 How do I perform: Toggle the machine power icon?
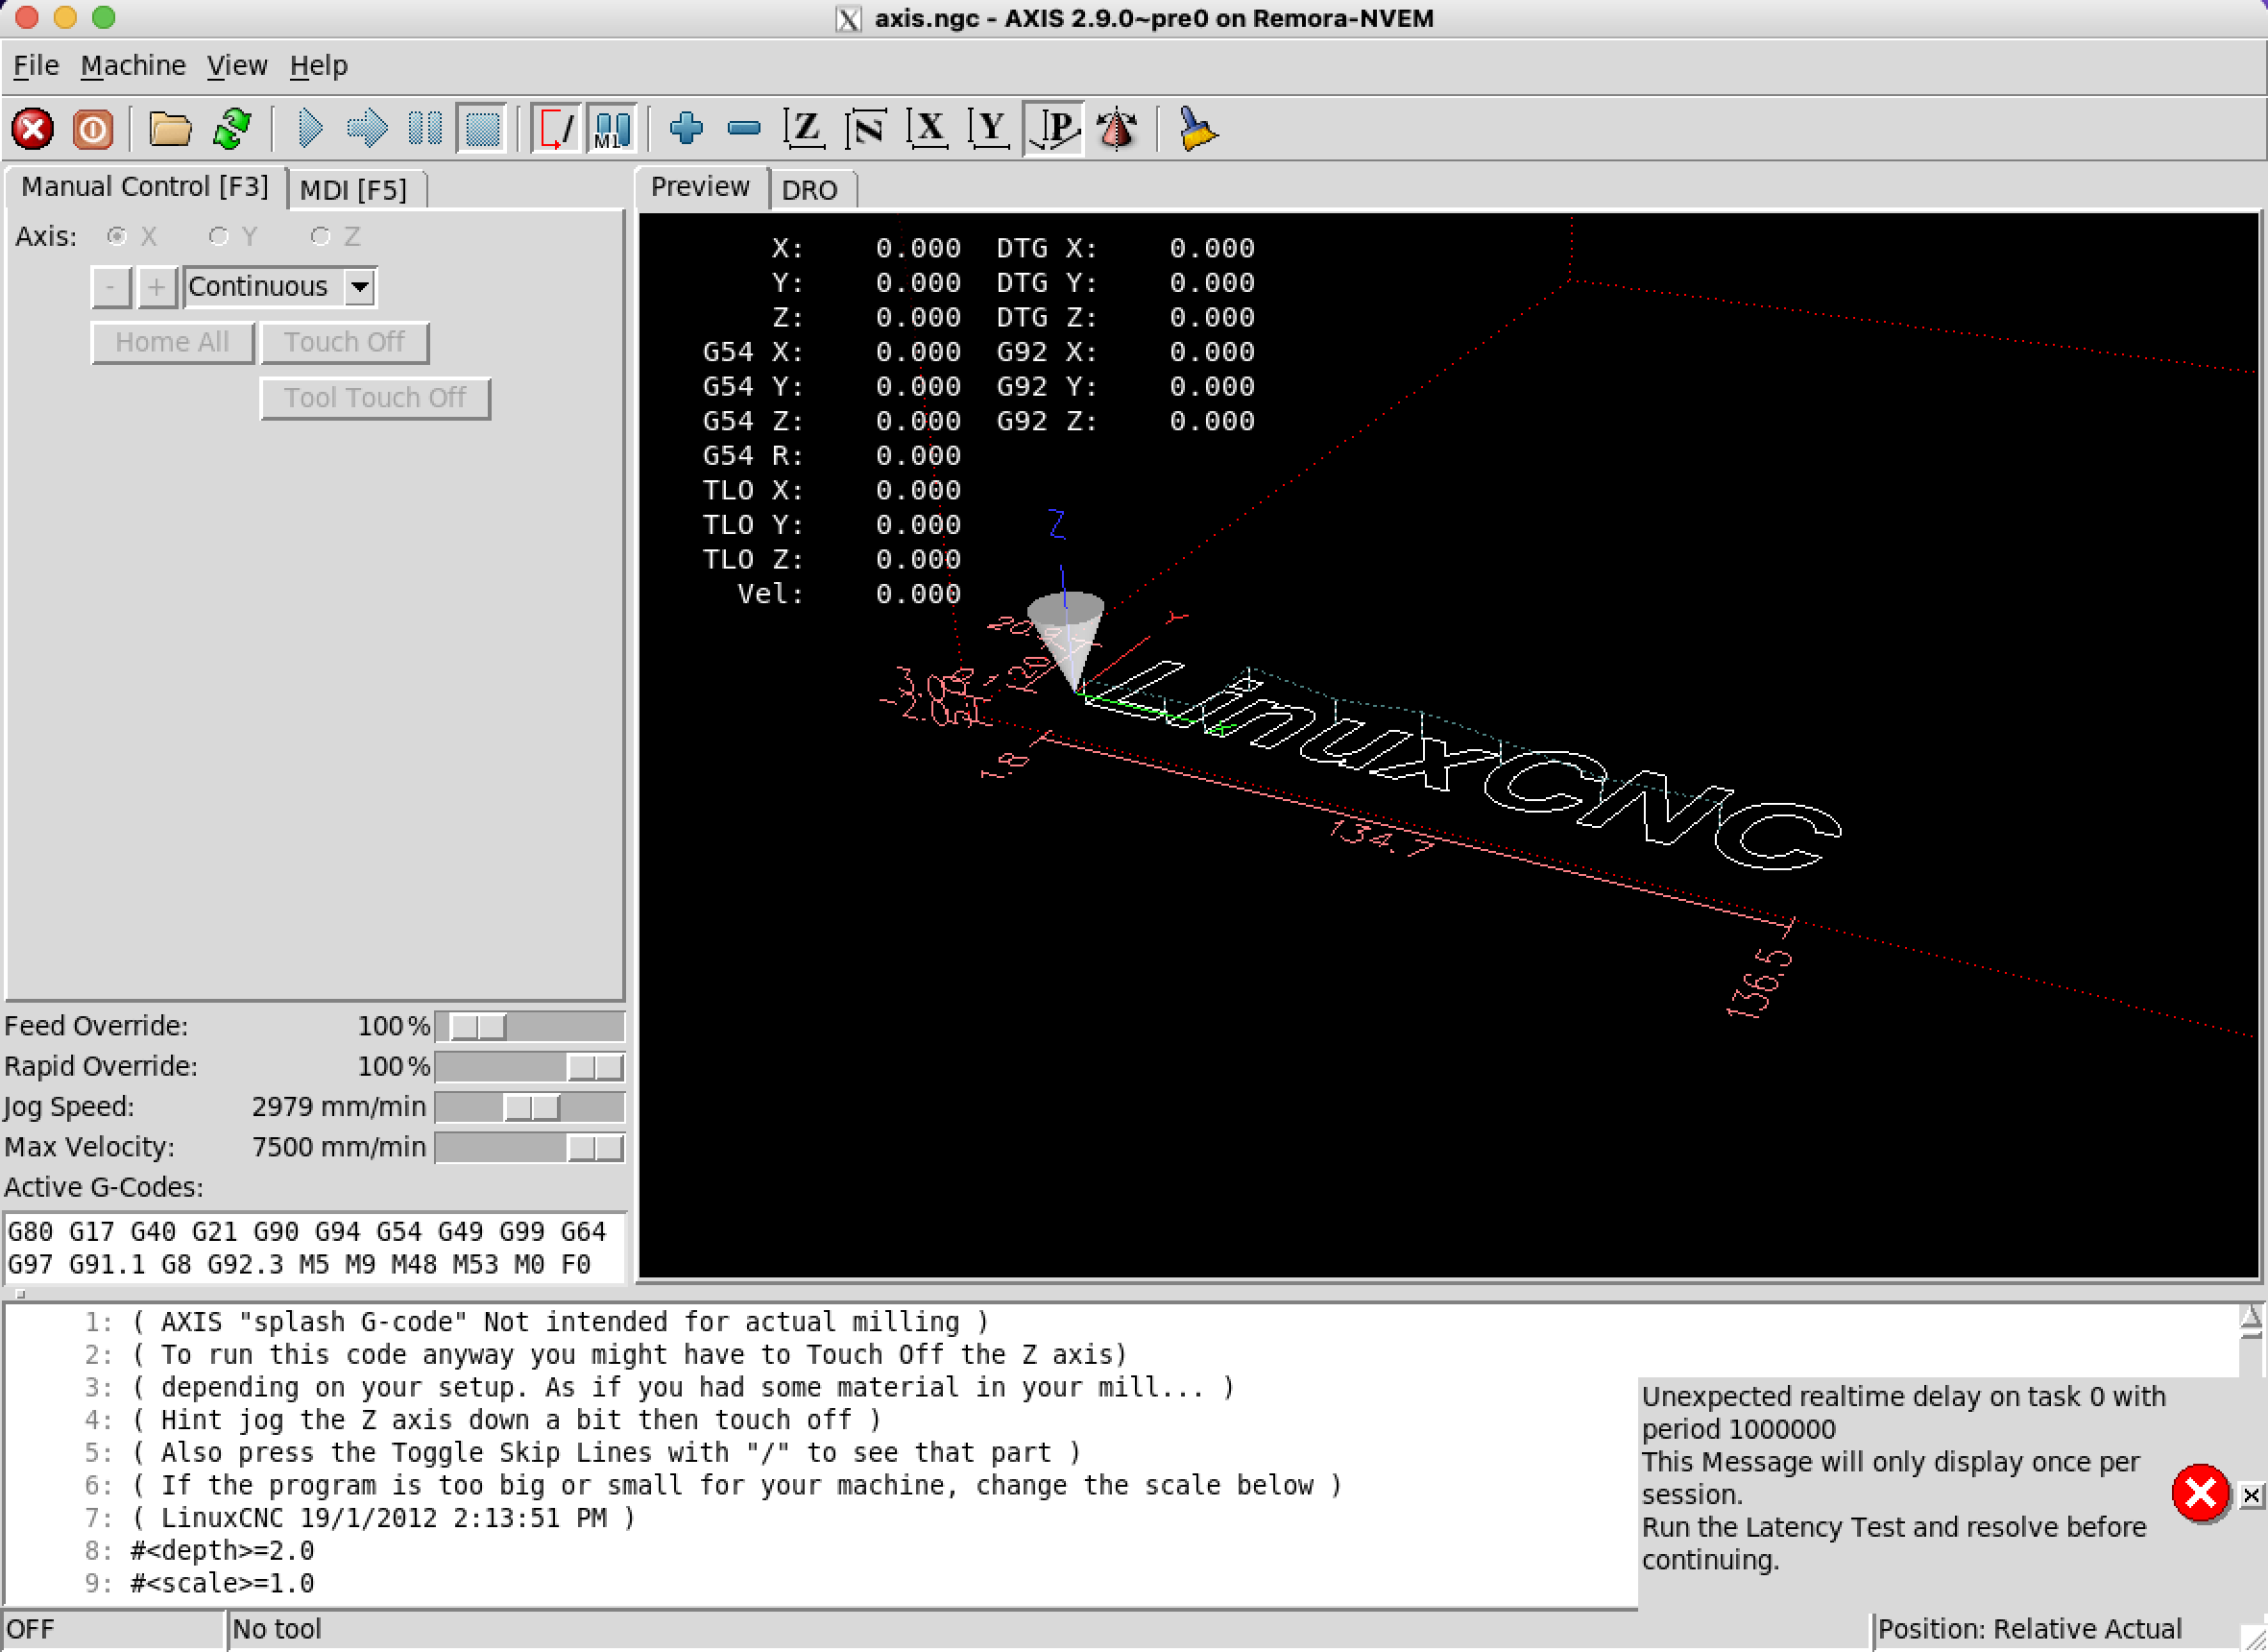[93, 129]
